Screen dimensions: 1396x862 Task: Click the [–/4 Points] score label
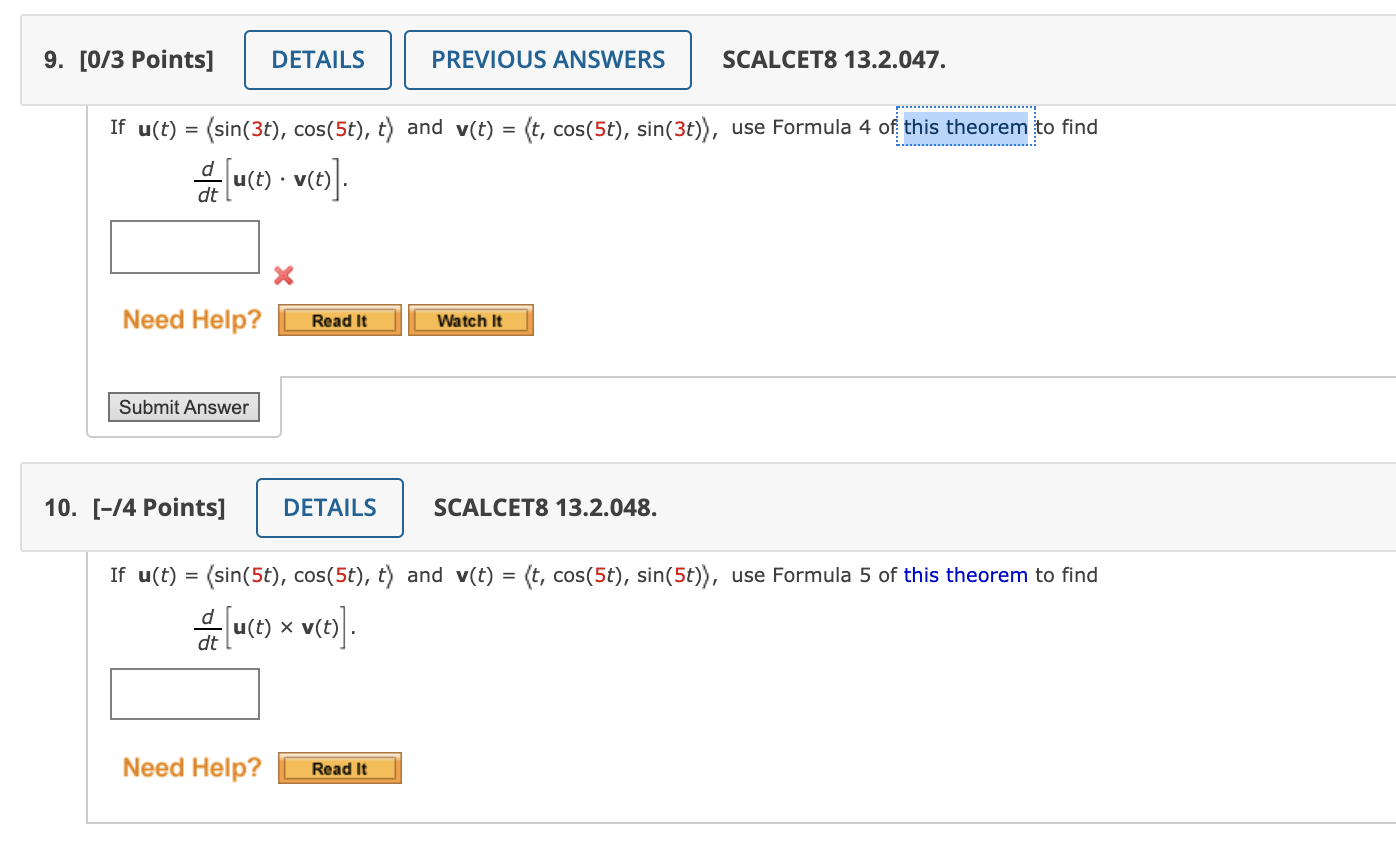click(162, 507)
